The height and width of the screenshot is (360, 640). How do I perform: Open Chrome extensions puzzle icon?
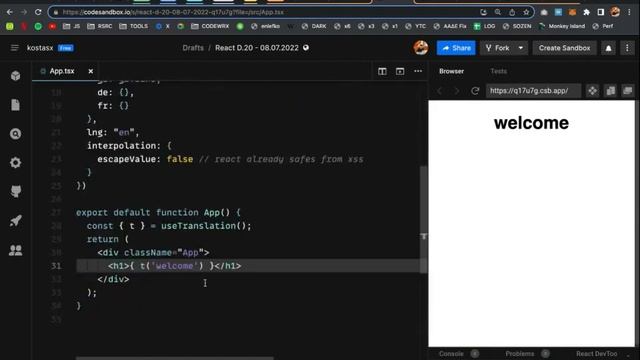pos(587,12)
